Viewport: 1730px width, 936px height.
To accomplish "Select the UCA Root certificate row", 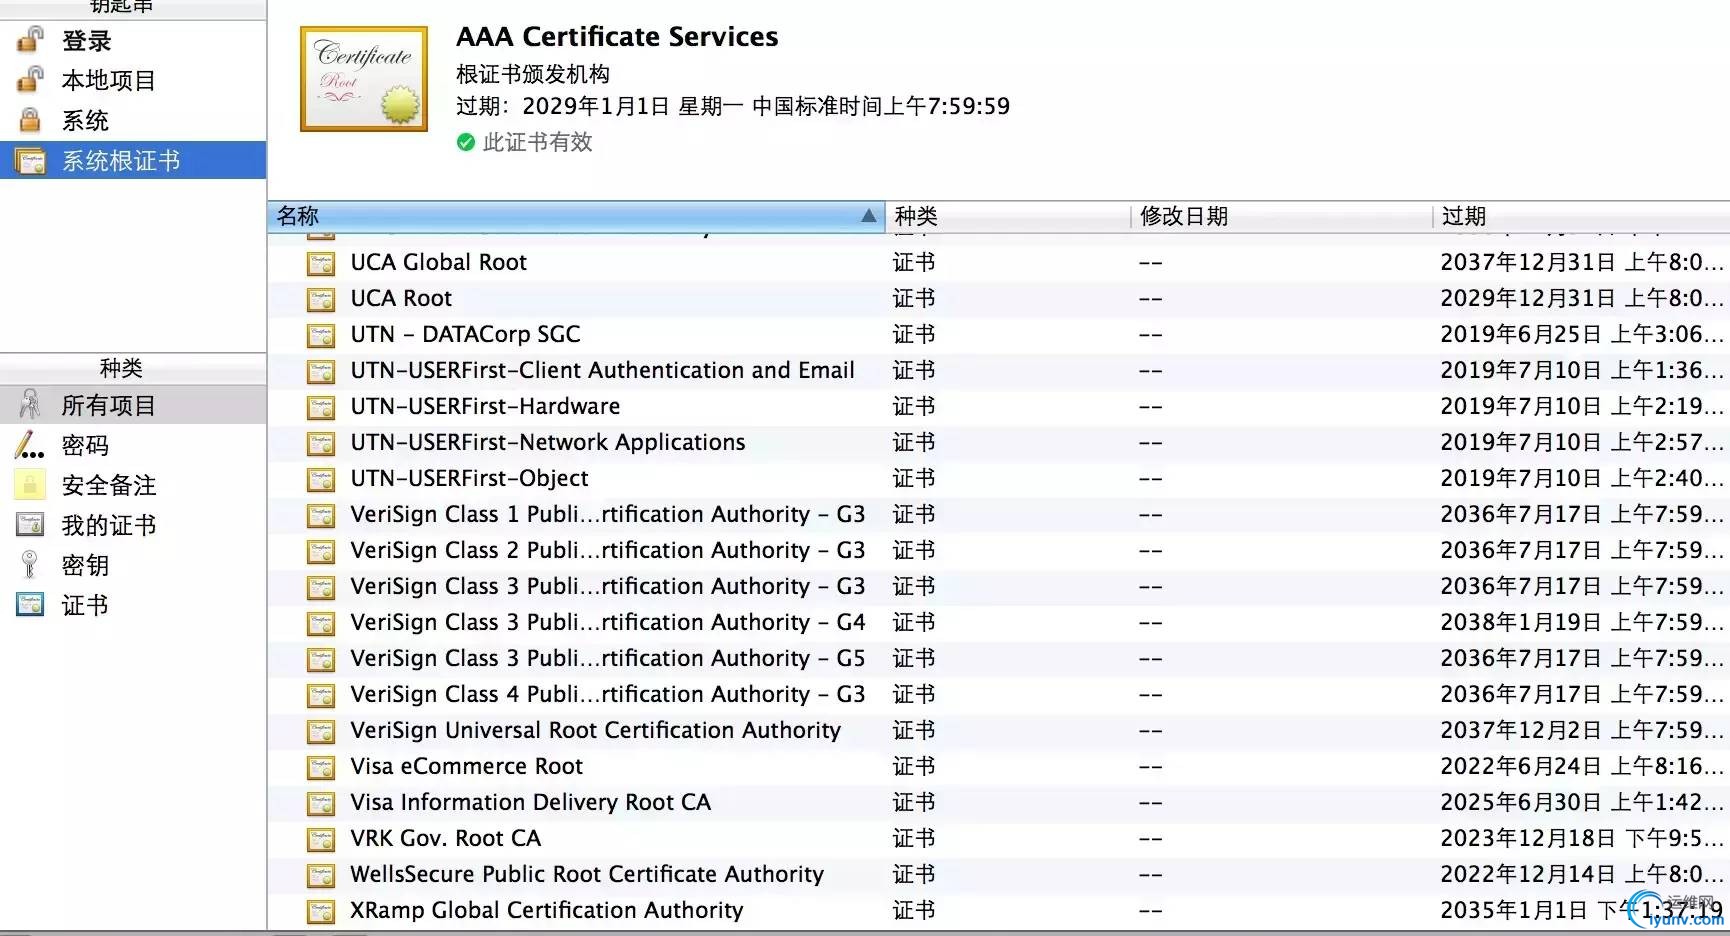I will 998,299.
